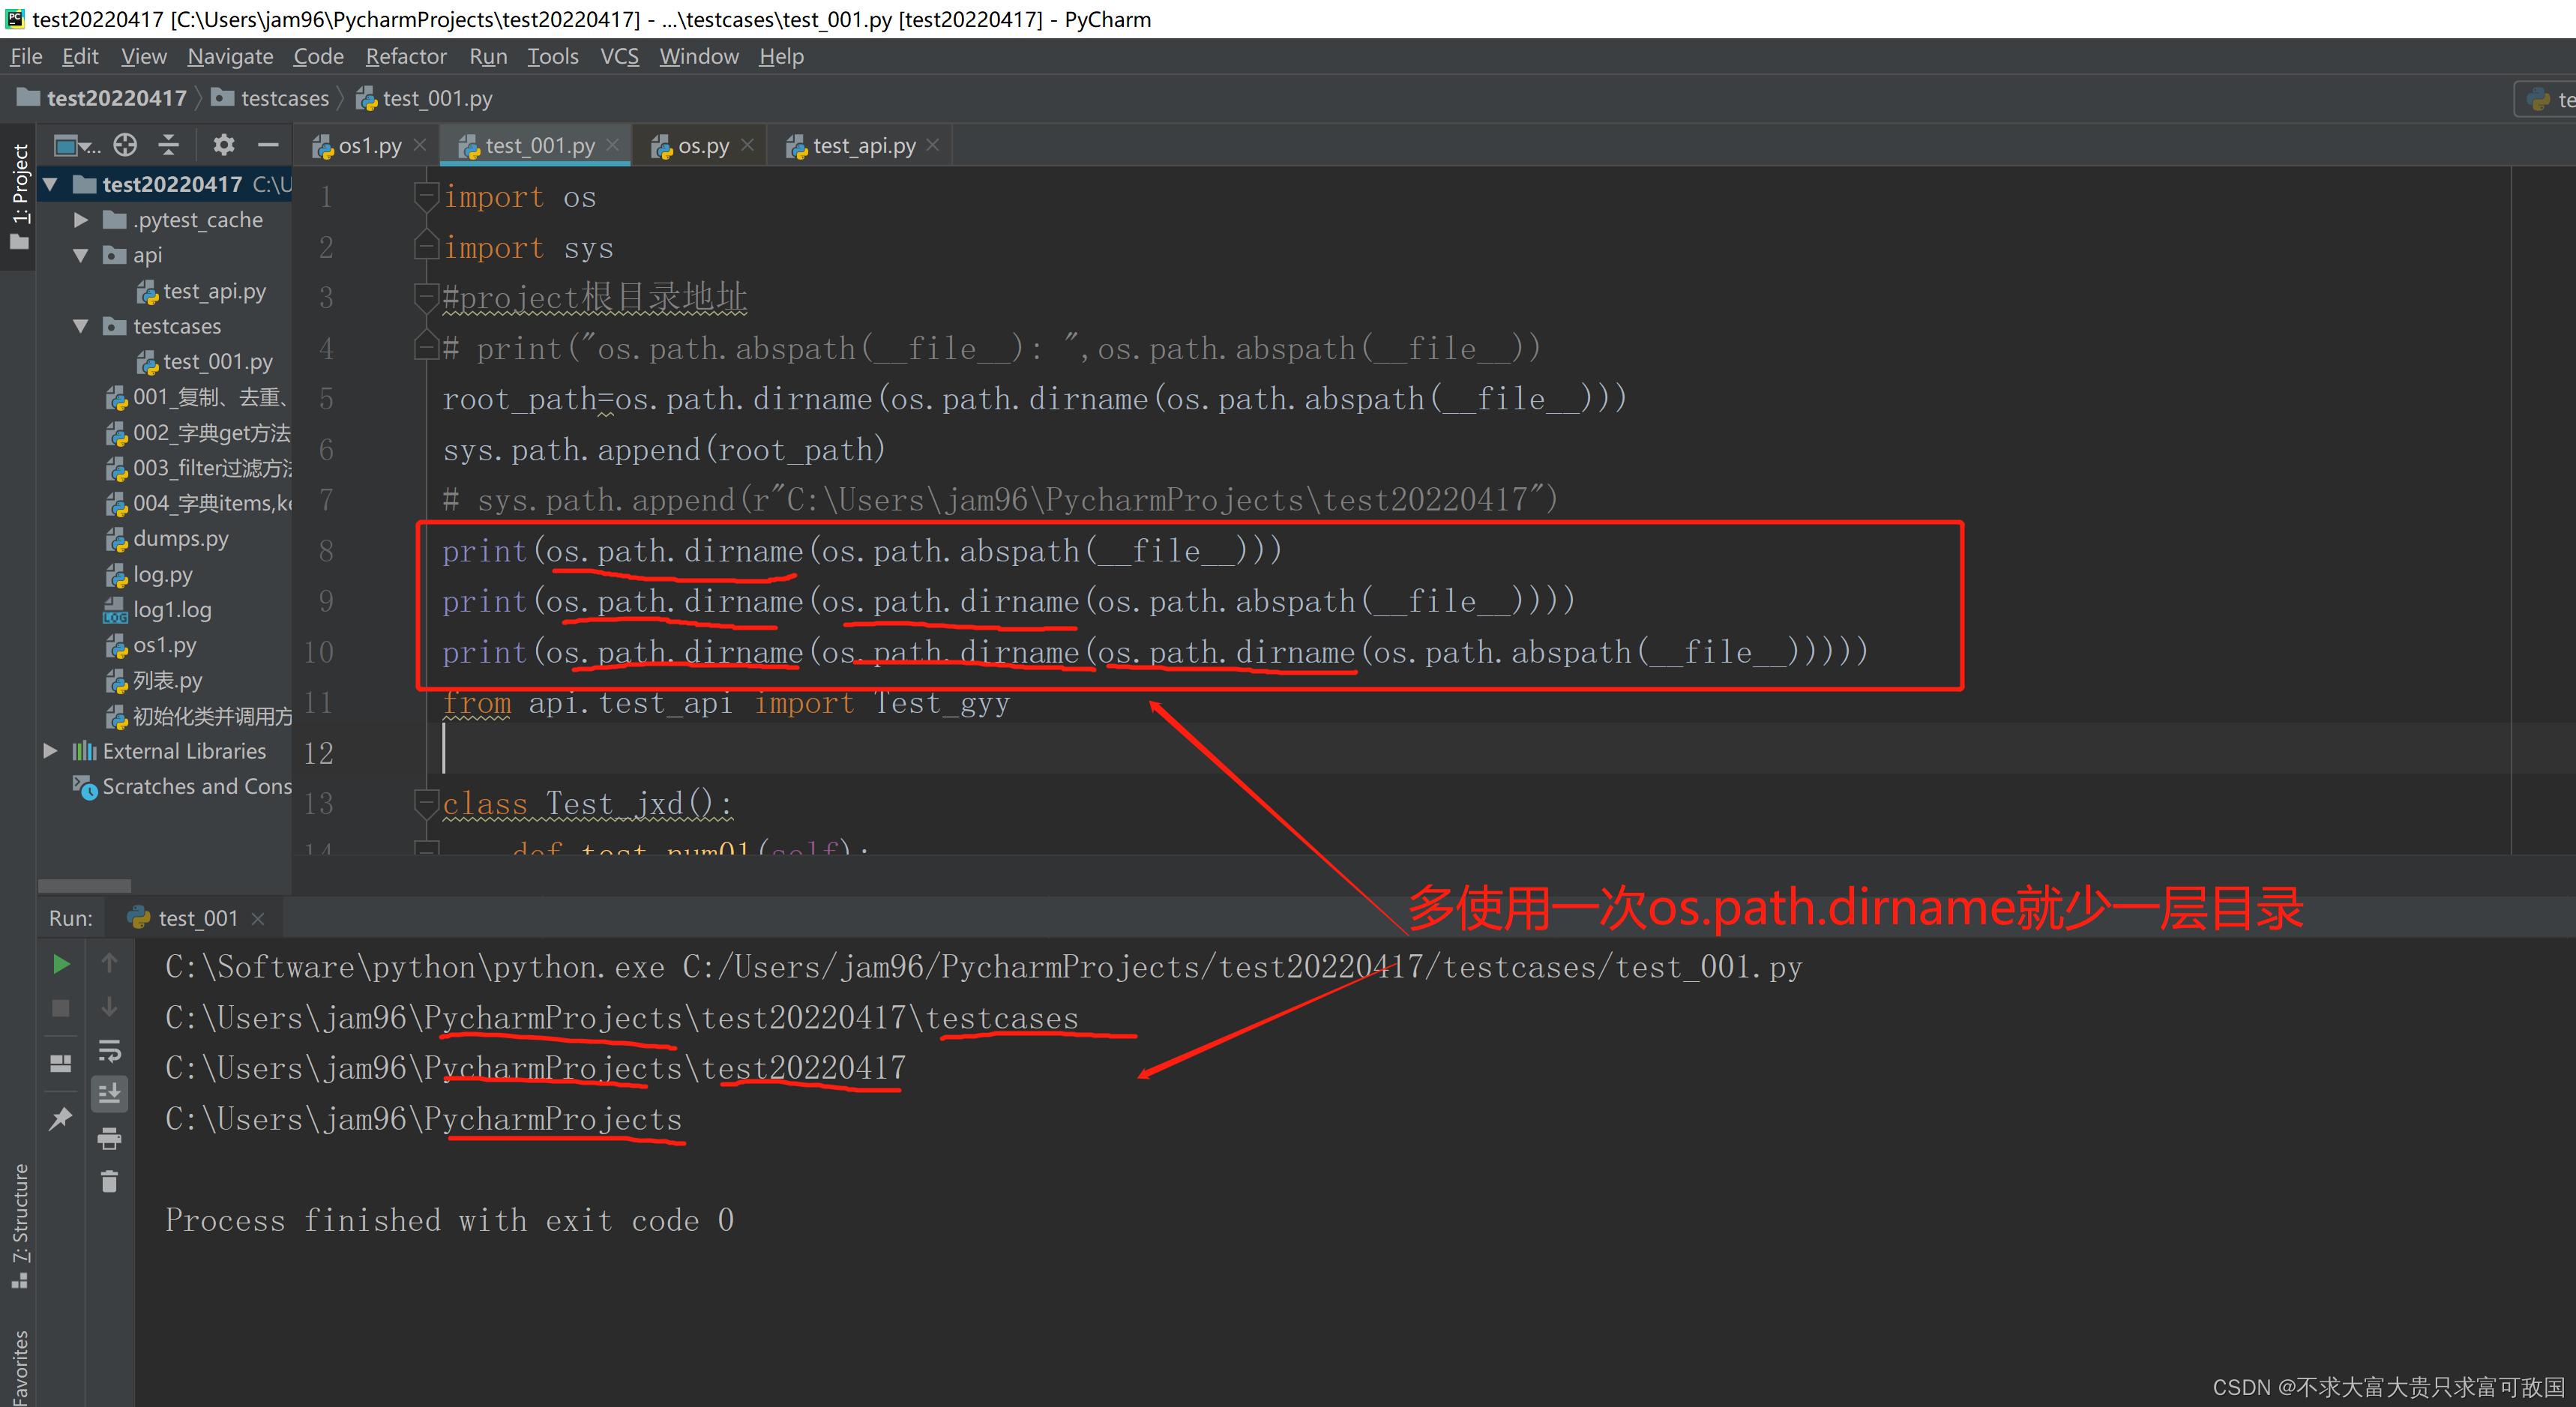Open run configuration dropdown at top right
The image size is (2576, 1407).
[x=2546, y=100]
